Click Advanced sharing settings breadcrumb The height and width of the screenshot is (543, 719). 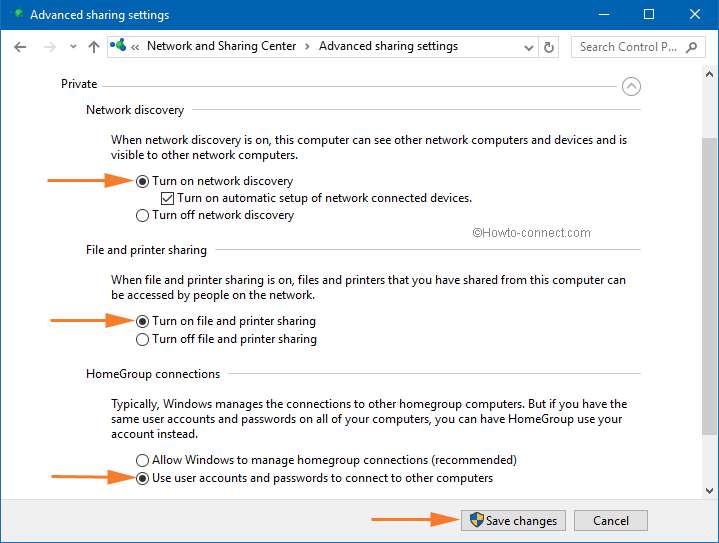click(388, 46)
